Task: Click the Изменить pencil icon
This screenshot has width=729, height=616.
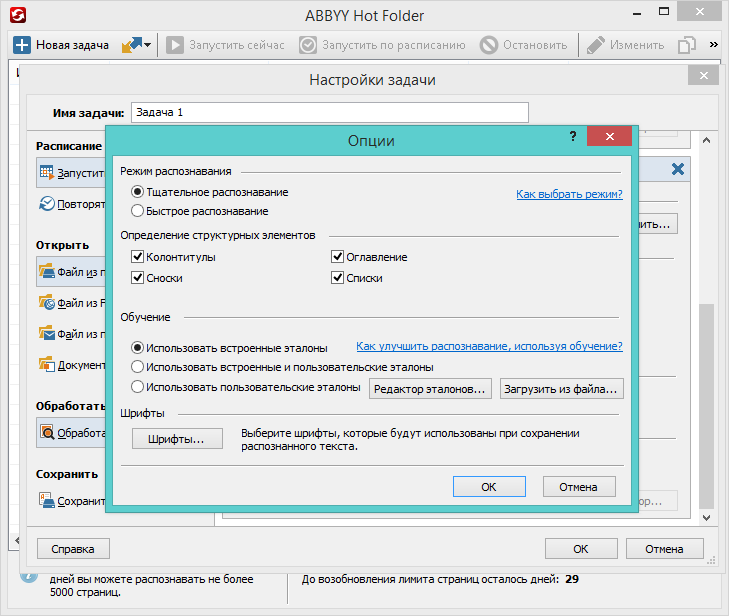Action: [596, 45]
